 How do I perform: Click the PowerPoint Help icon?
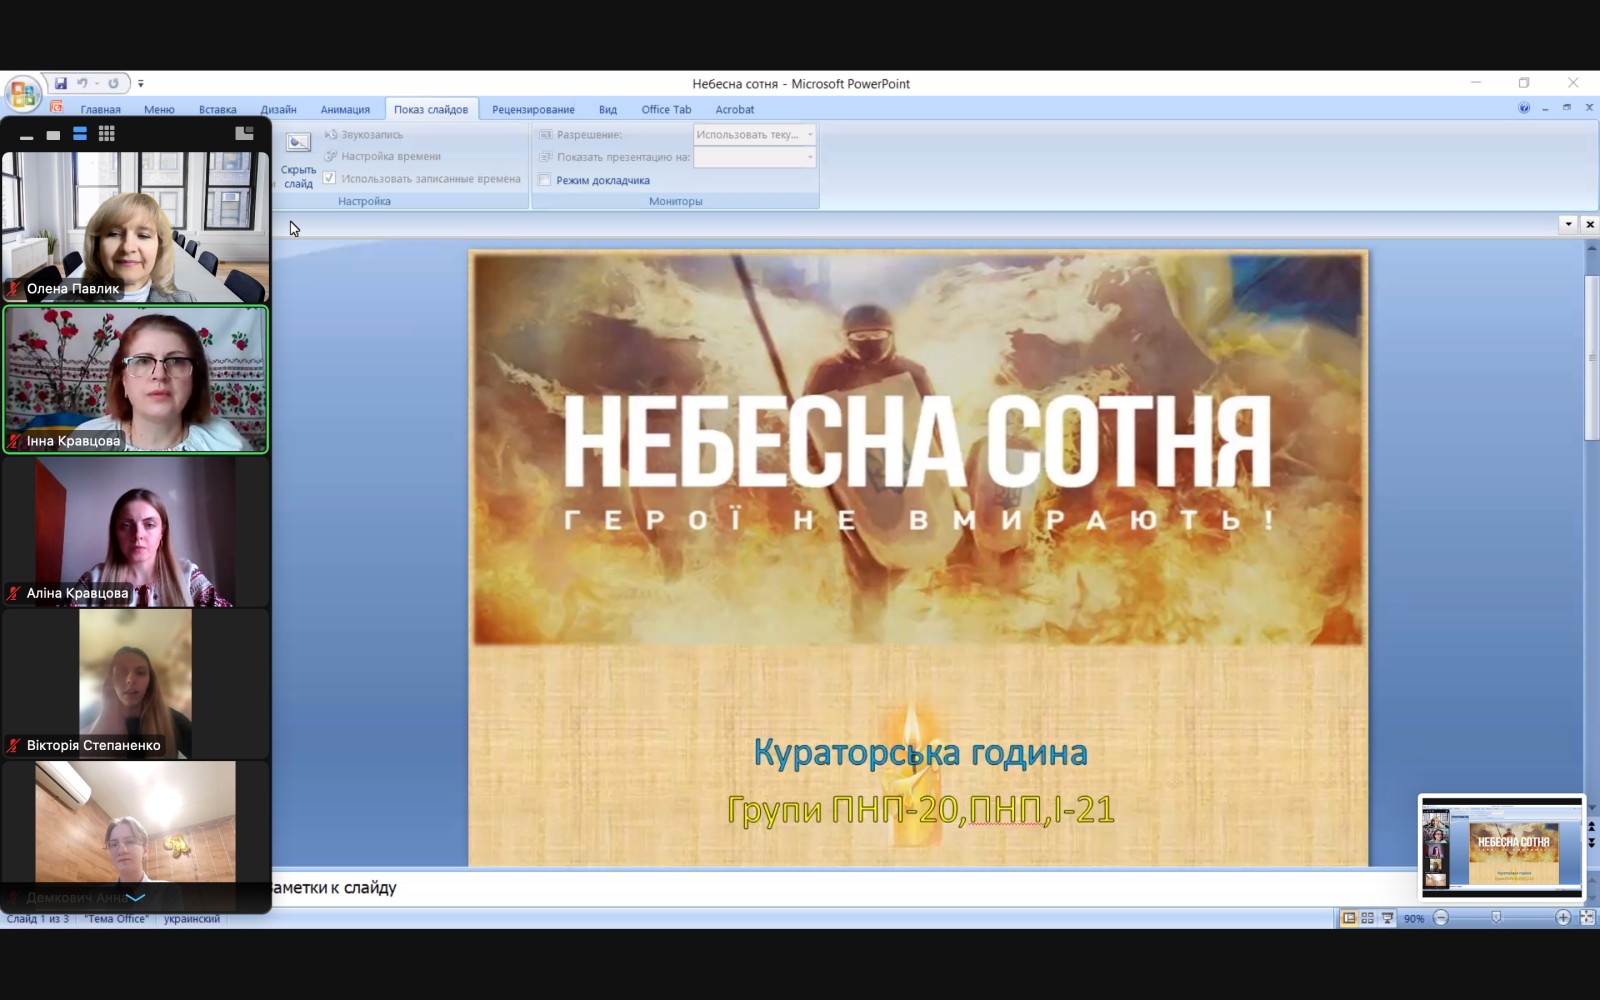(x=1524, y=108)
